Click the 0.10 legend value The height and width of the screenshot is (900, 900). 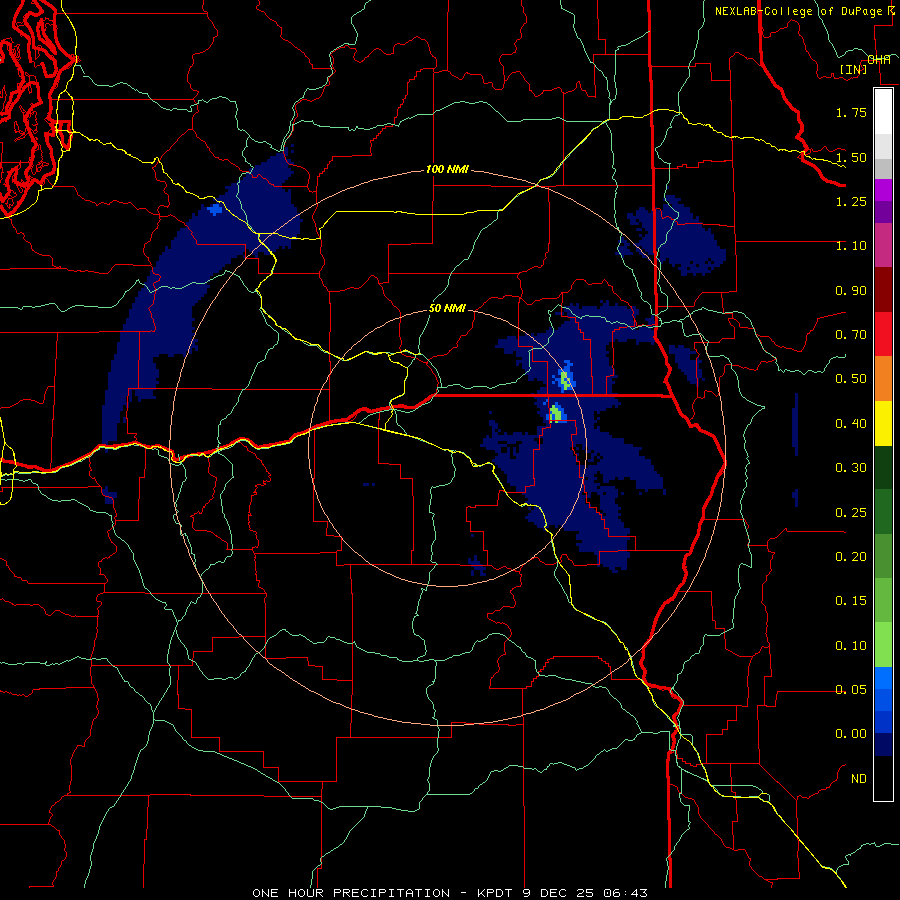click(851, 646)
